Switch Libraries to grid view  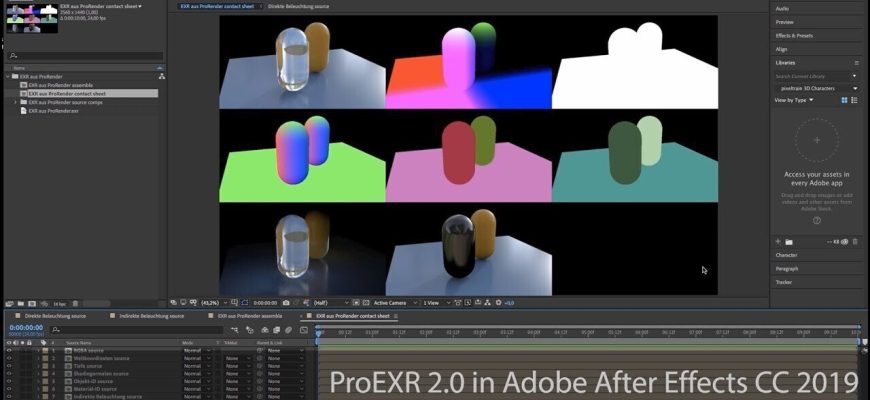(x=844, y=100)
